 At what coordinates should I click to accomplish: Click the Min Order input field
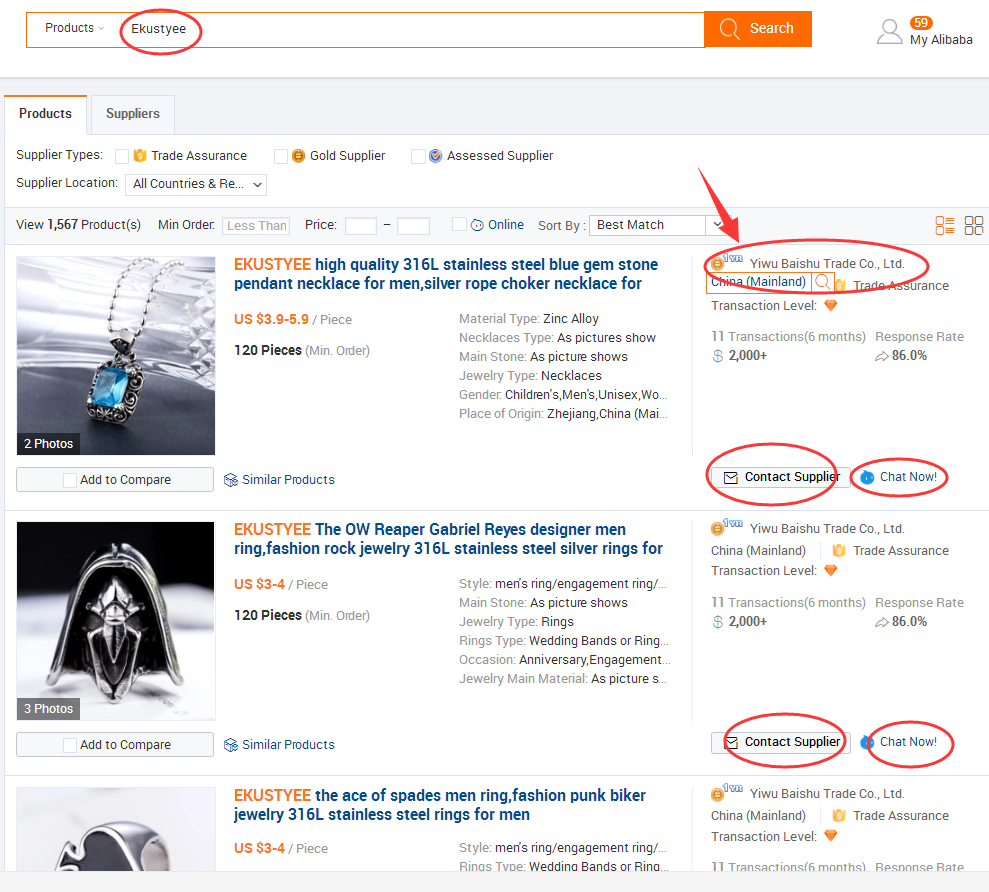(256, 226)
